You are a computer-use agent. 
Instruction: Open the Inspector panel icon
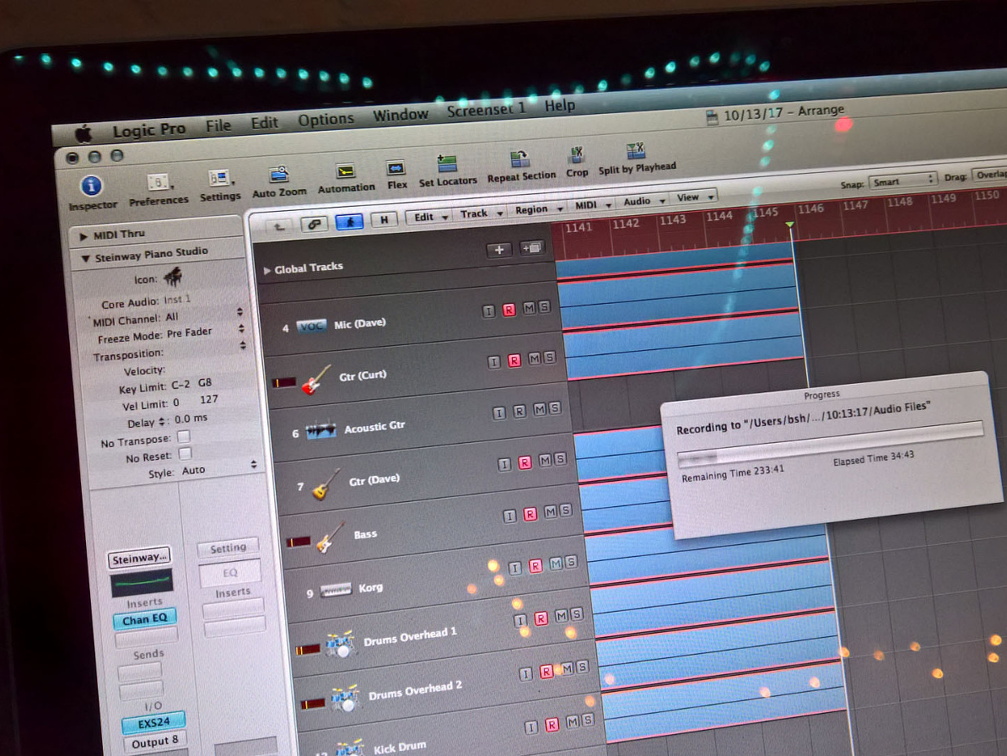point(91,186)
